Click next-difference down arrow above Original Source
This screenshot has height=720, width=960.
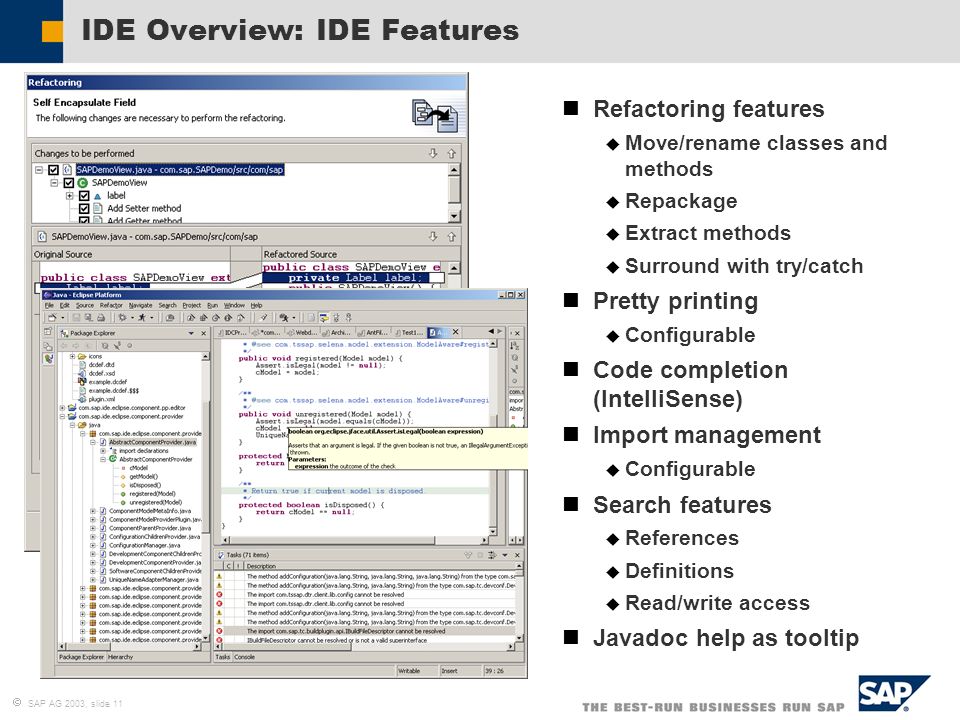point(433,236)
